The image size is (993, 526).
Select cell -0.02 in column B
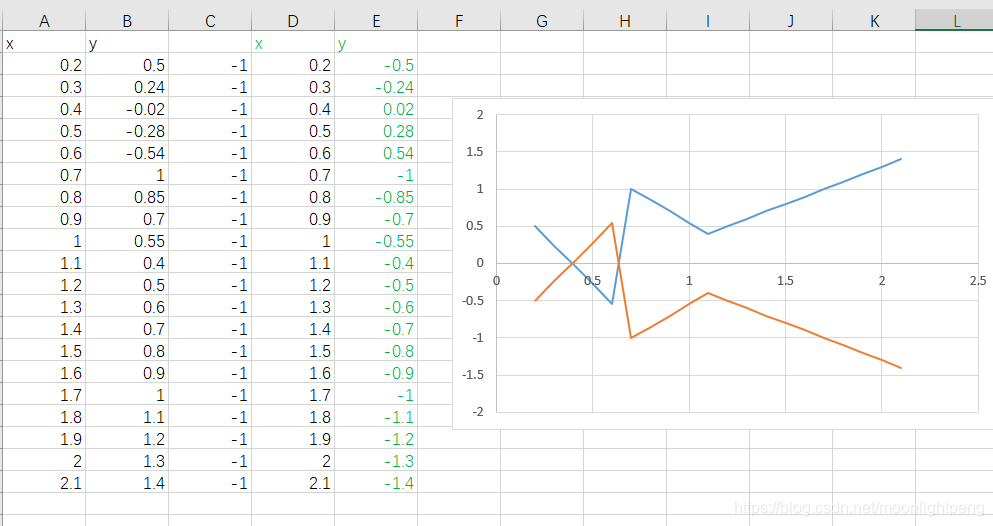pyautogui.click(x=127, y=109)
